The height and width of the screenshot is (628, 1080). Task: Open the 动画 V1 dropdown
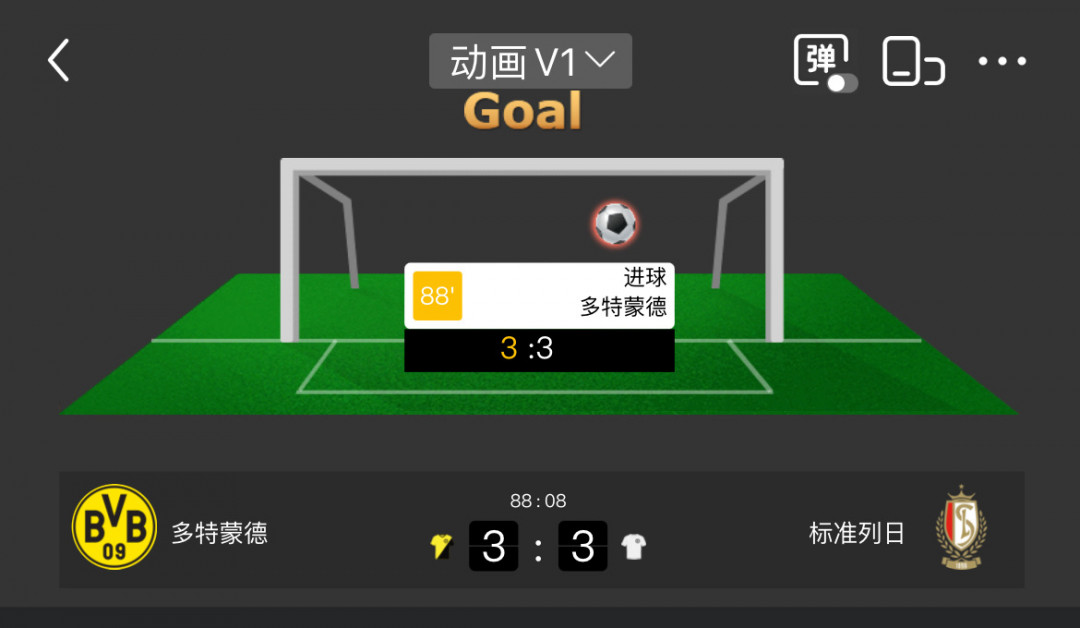click(530, 61)
